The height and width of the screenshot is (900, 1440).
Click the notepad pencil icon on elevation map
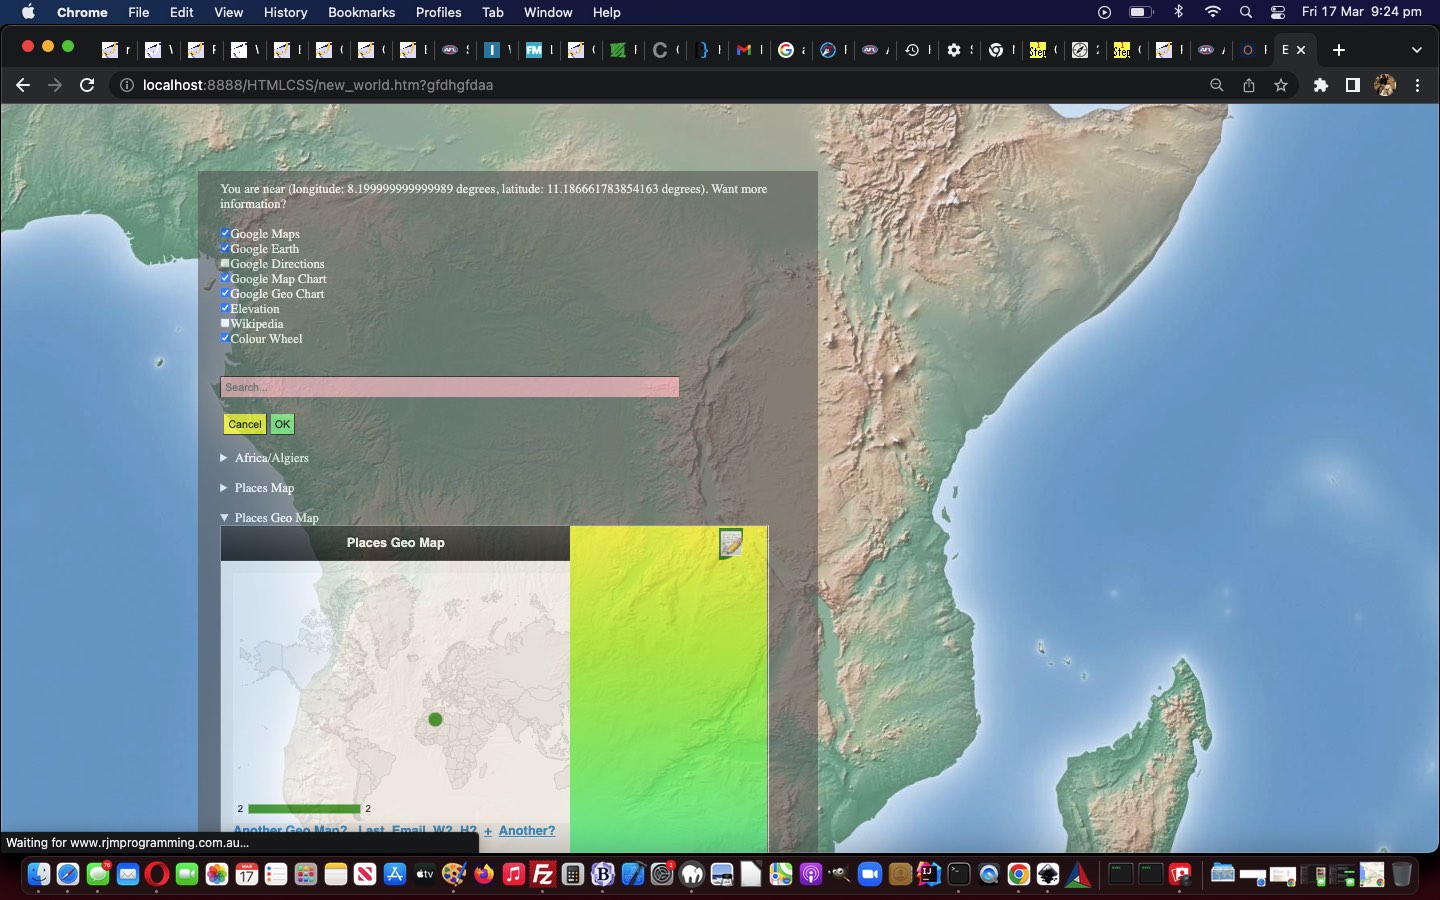click(731, 543)
